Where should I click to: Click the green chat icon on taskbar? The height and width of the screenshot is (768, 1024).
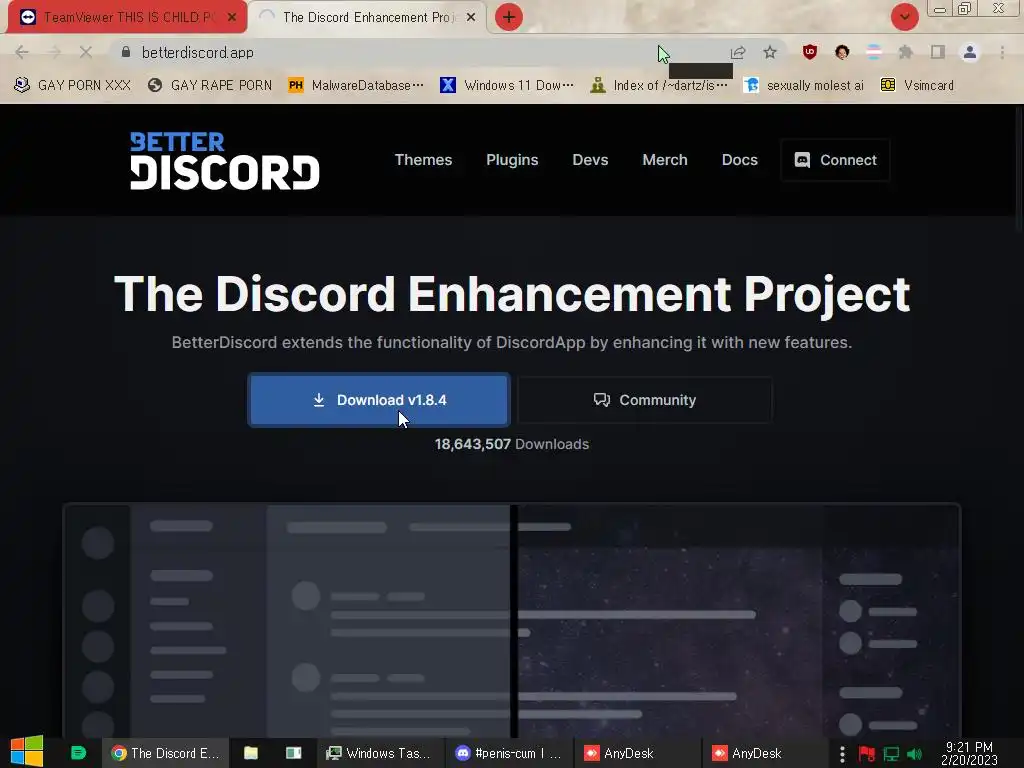click(x=78, y=753)
